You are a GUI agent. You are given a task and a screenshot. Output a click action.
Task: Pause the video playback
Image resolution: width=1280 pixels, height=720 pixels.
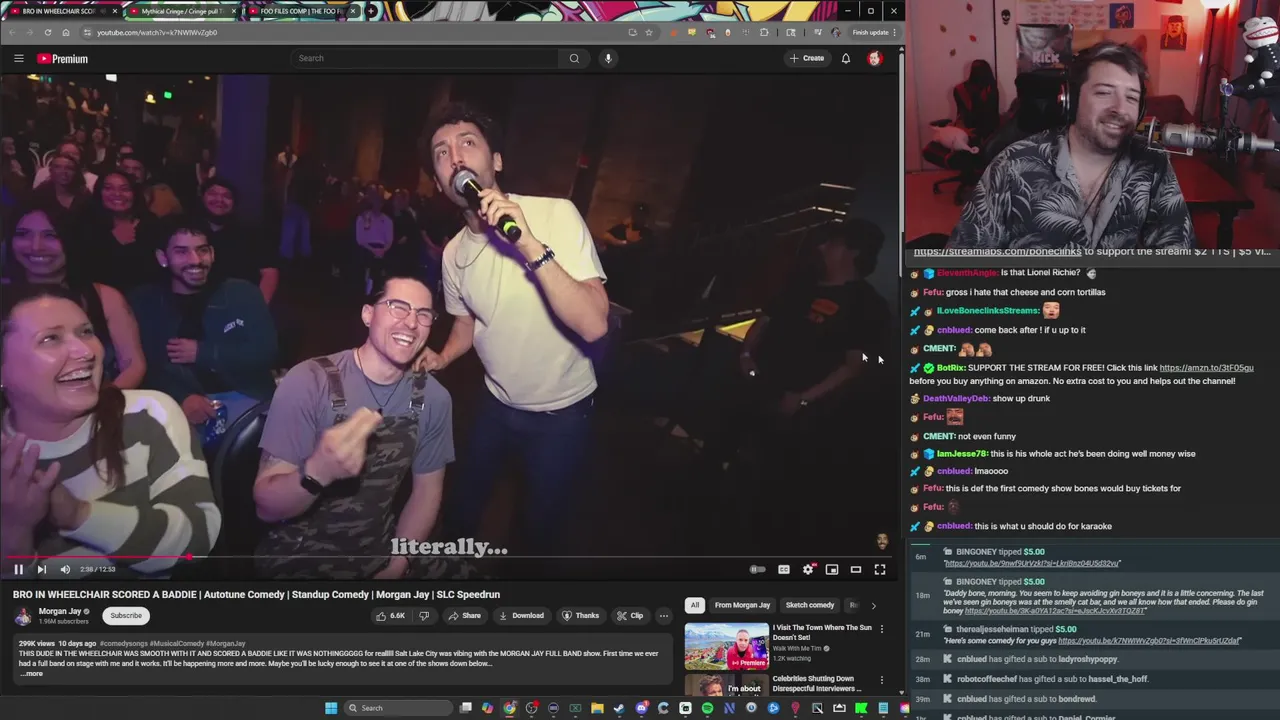pyautogui.click(x=18, y=569)
